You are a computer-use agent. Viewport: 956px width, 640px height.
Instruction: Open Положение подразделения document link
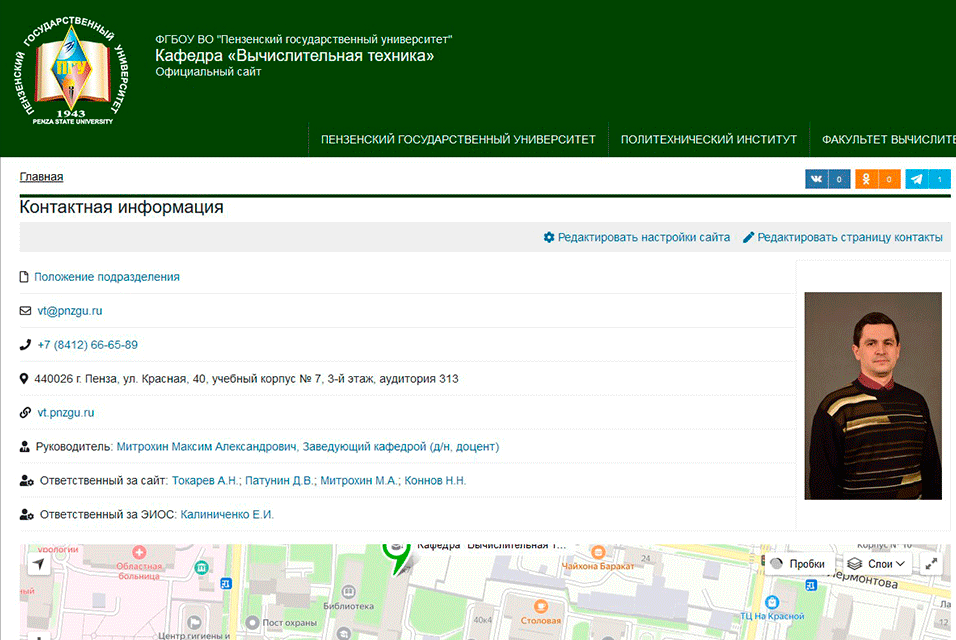click(107, 277)
